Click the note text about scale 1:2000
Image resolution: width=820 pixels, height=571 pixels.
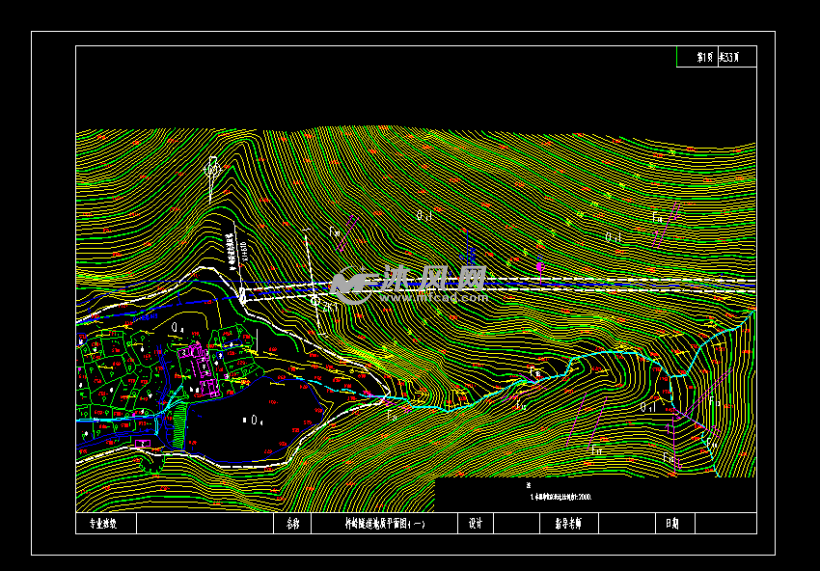565,495
